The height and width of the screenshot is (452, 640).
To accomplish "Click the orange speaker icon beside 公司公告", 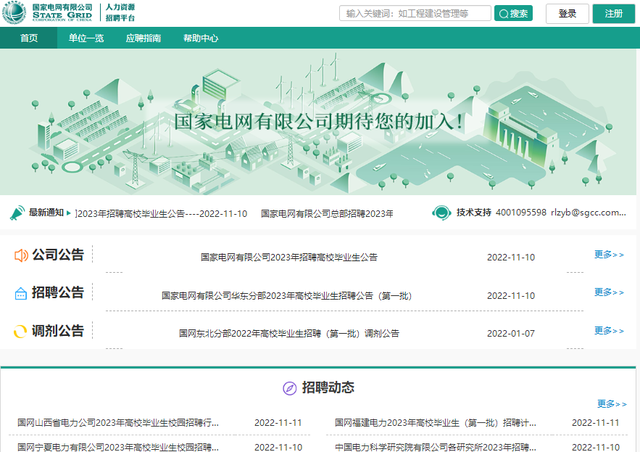I will coord(21,256).
